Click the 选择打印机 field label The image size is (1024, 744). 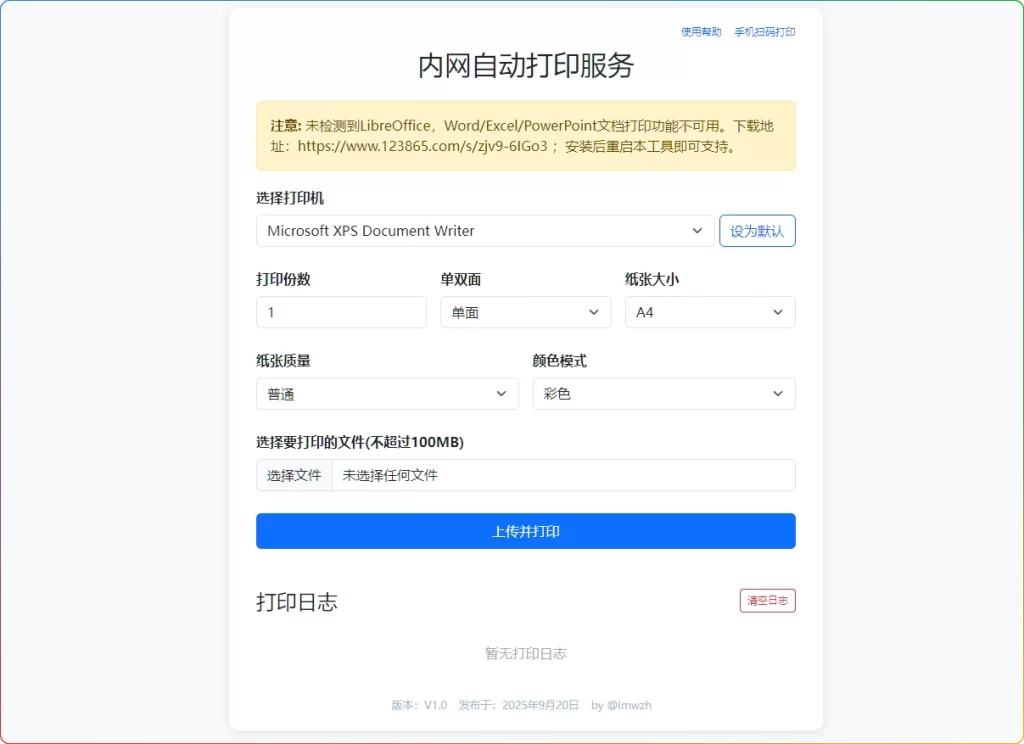point(290,198)
